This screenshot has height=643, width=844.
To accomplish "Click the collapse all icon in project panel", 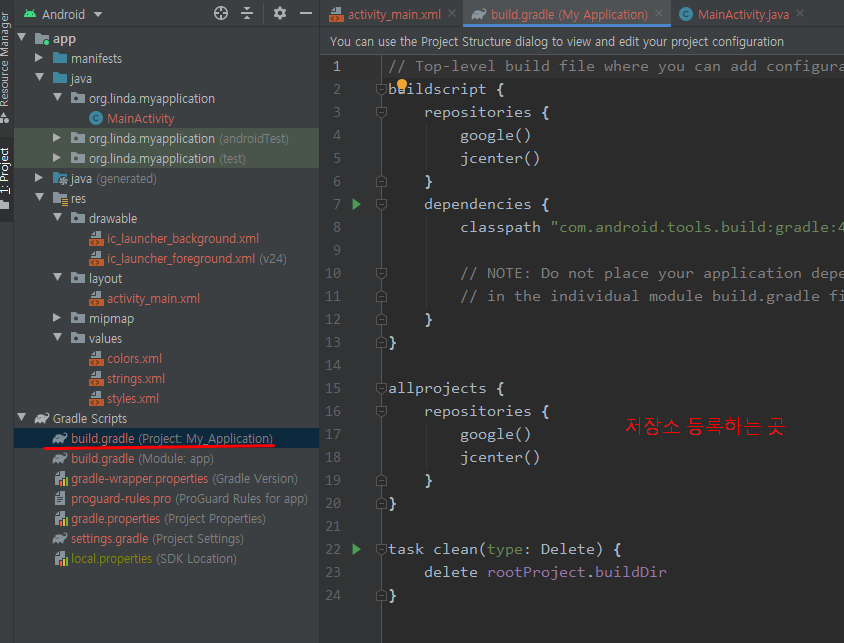I will pyautogui.click(x=247, y=13).
